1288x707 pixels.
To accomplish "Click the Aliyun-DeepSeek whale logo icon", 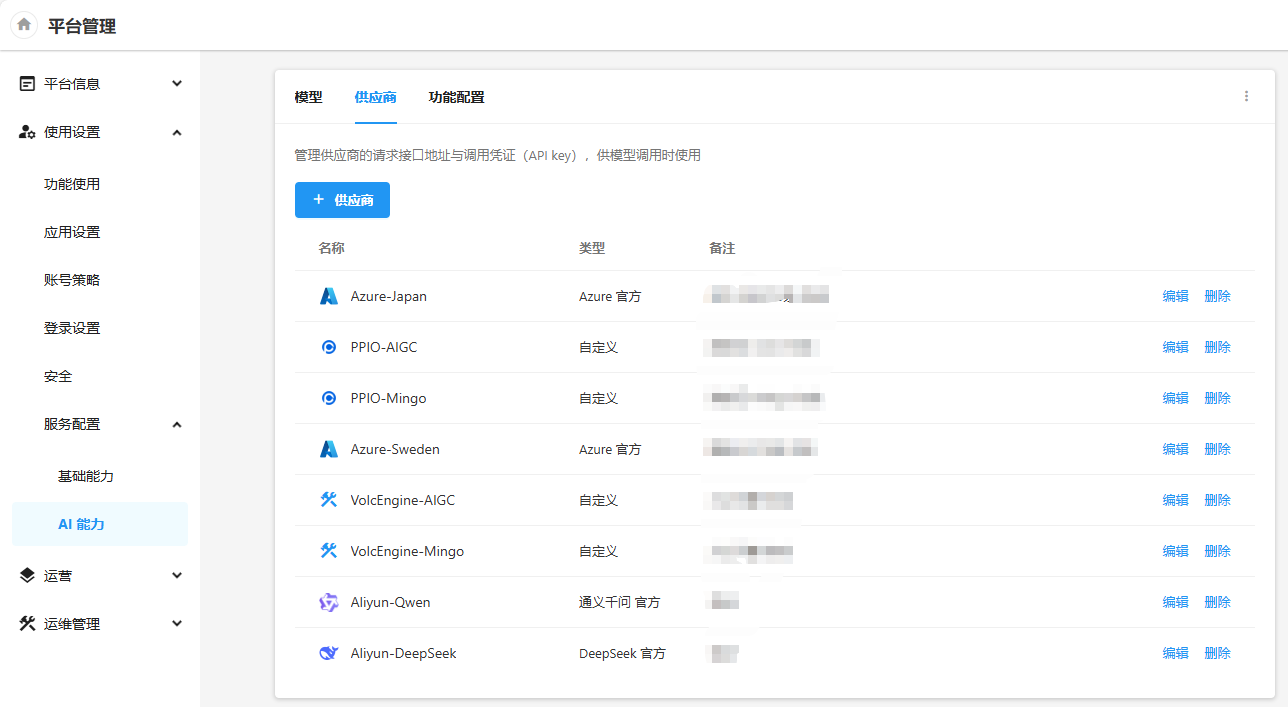I will click(329, 653).
